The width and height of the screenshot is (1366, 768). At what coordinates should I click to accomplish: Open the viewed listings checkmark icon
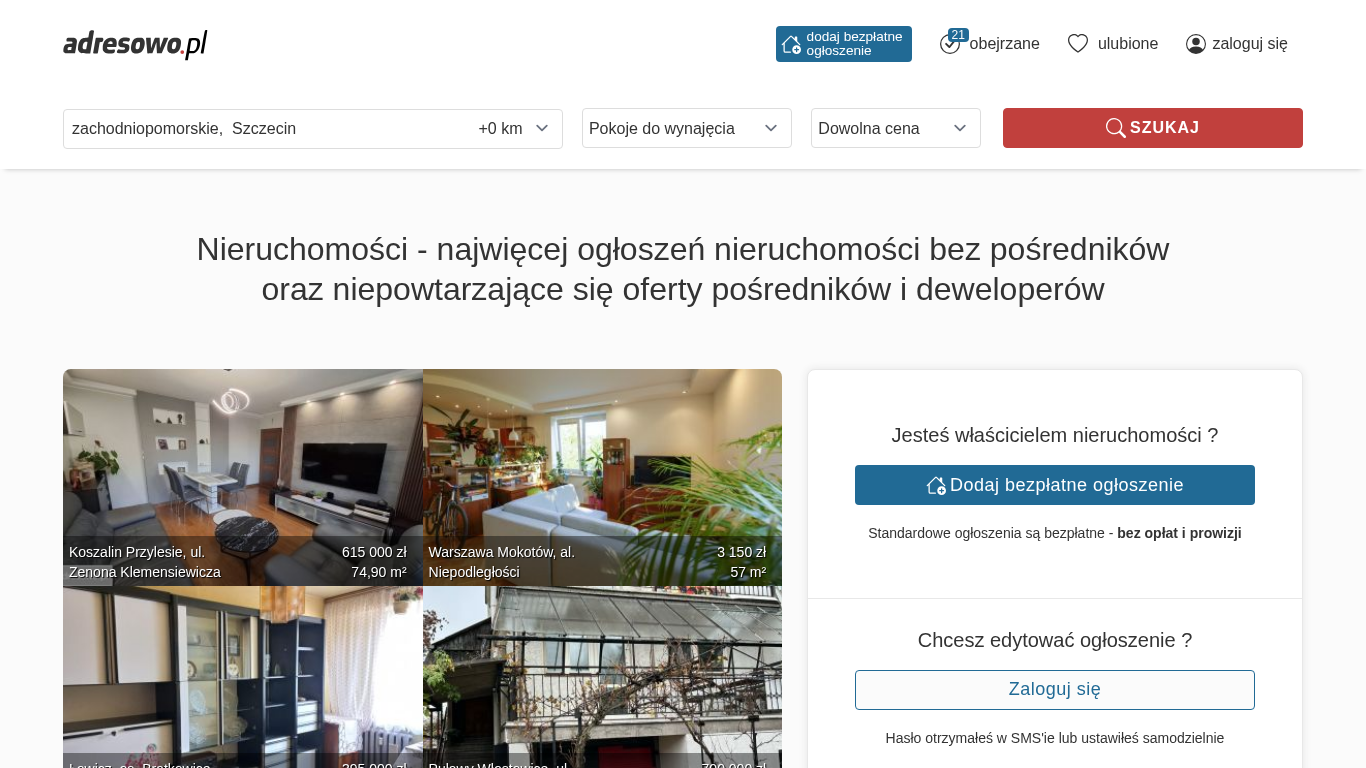click(949, 45)
